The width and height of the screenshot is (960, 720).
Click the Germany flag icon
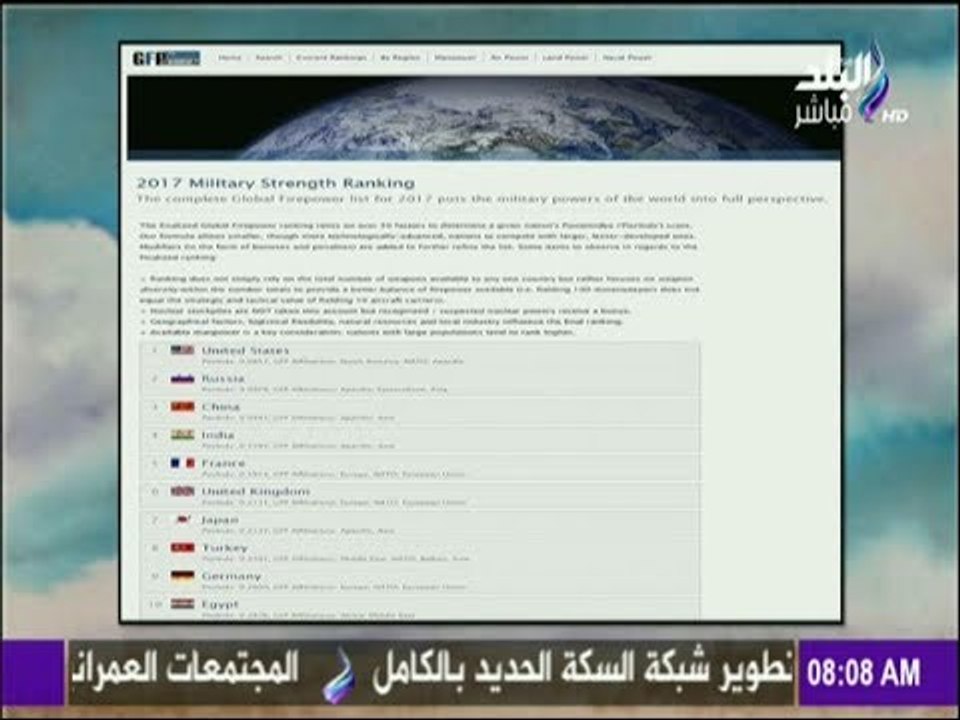[x=182, y=576]
